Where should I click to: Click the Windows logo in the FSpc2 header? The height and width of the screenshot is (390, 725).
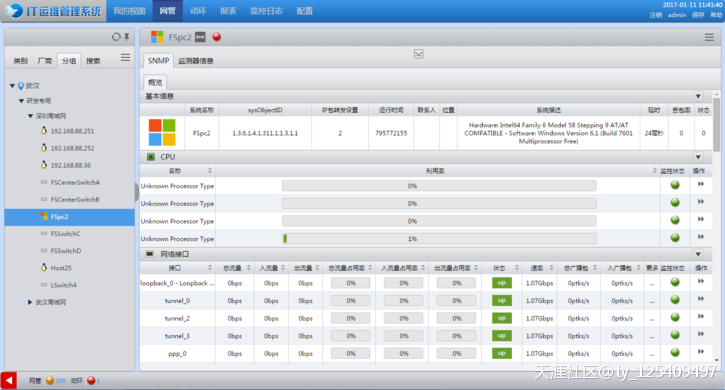[x=157, y=37]
